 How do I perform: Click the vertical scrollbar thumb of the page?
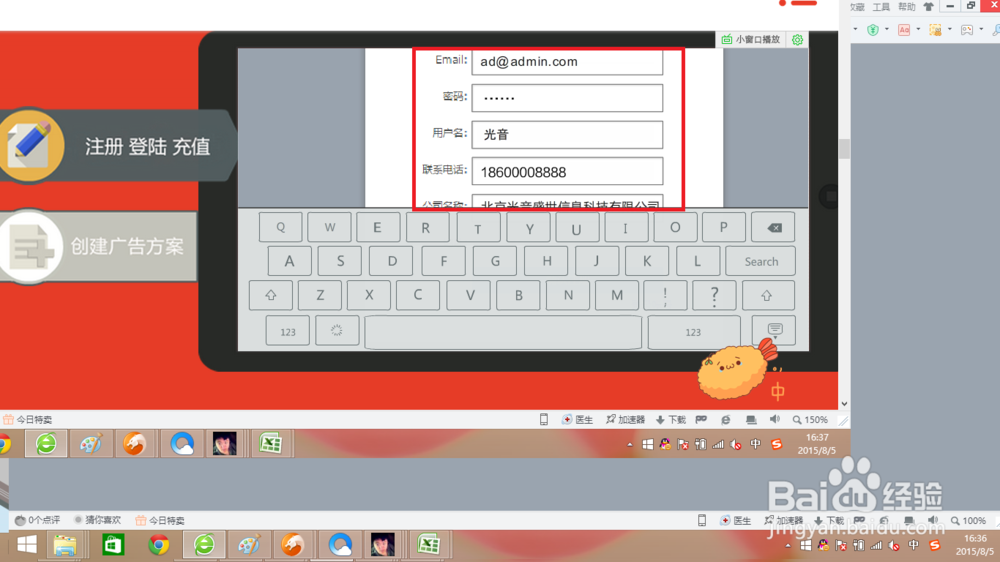click(x=844, y=149)
